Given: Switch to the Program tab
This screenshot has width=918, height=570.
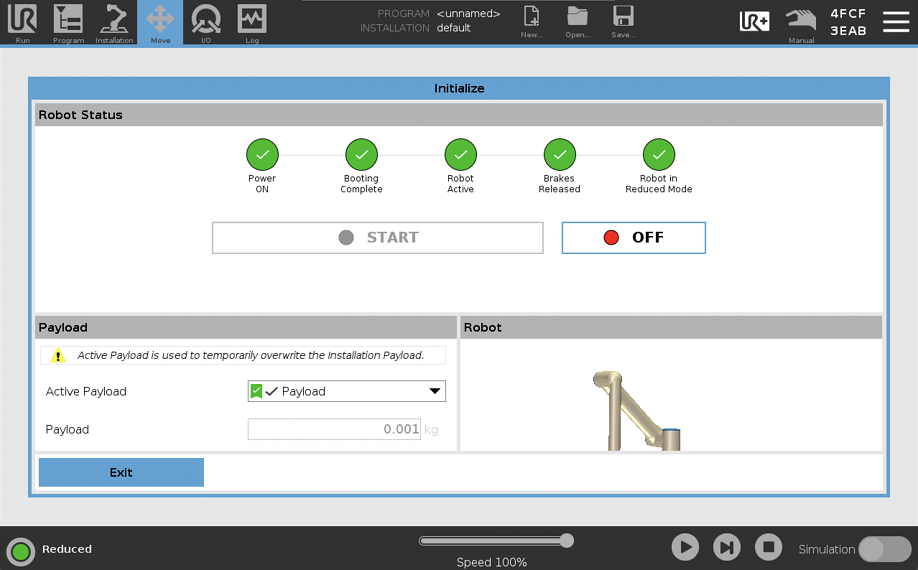Looking at the screenshot, I should [x=68, y=22].
